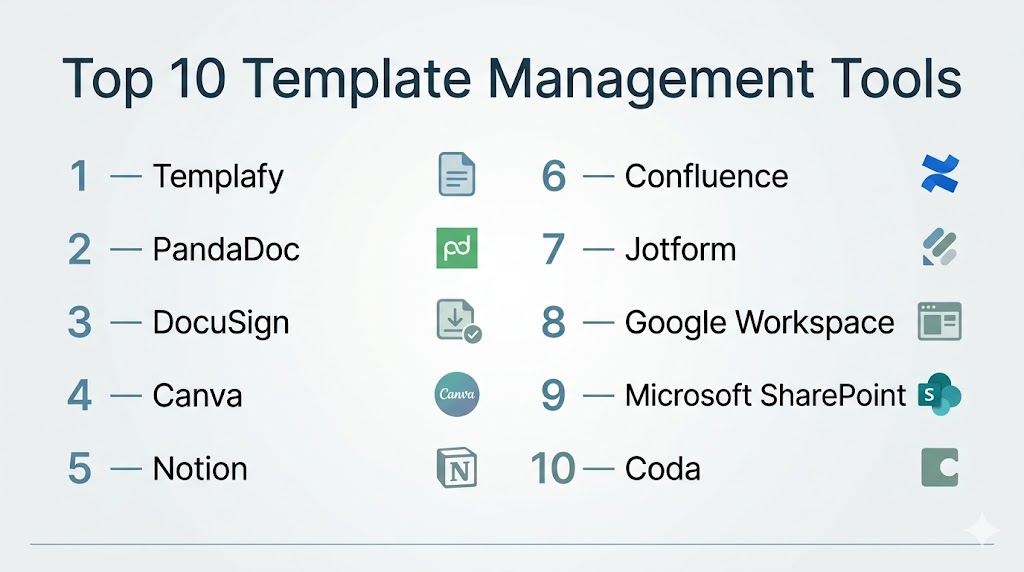This screenshot has height=572, width=1024.
Task: Click the blue Confluence logo
Action: [x=939, y=175]
